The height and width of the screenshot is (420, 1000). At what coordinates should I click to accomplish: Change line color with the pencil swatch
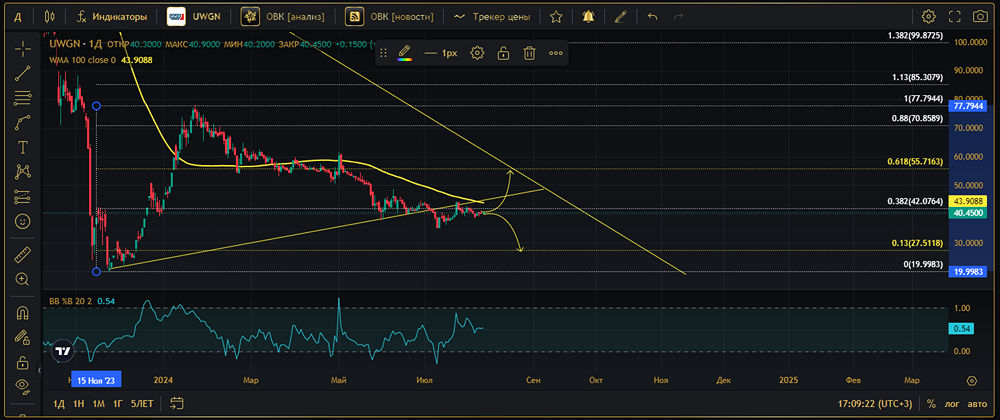coord(404,53)
